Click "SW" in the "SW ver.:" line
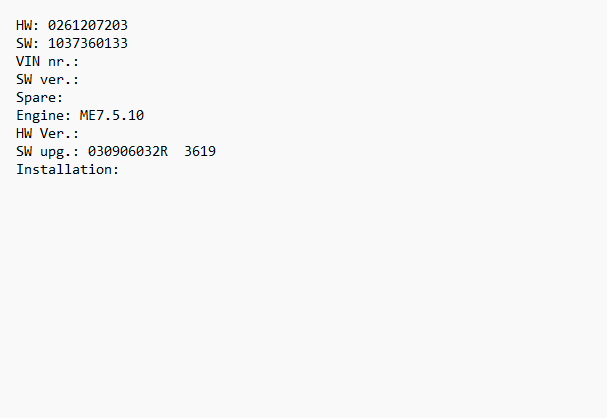 coord(24,79)
